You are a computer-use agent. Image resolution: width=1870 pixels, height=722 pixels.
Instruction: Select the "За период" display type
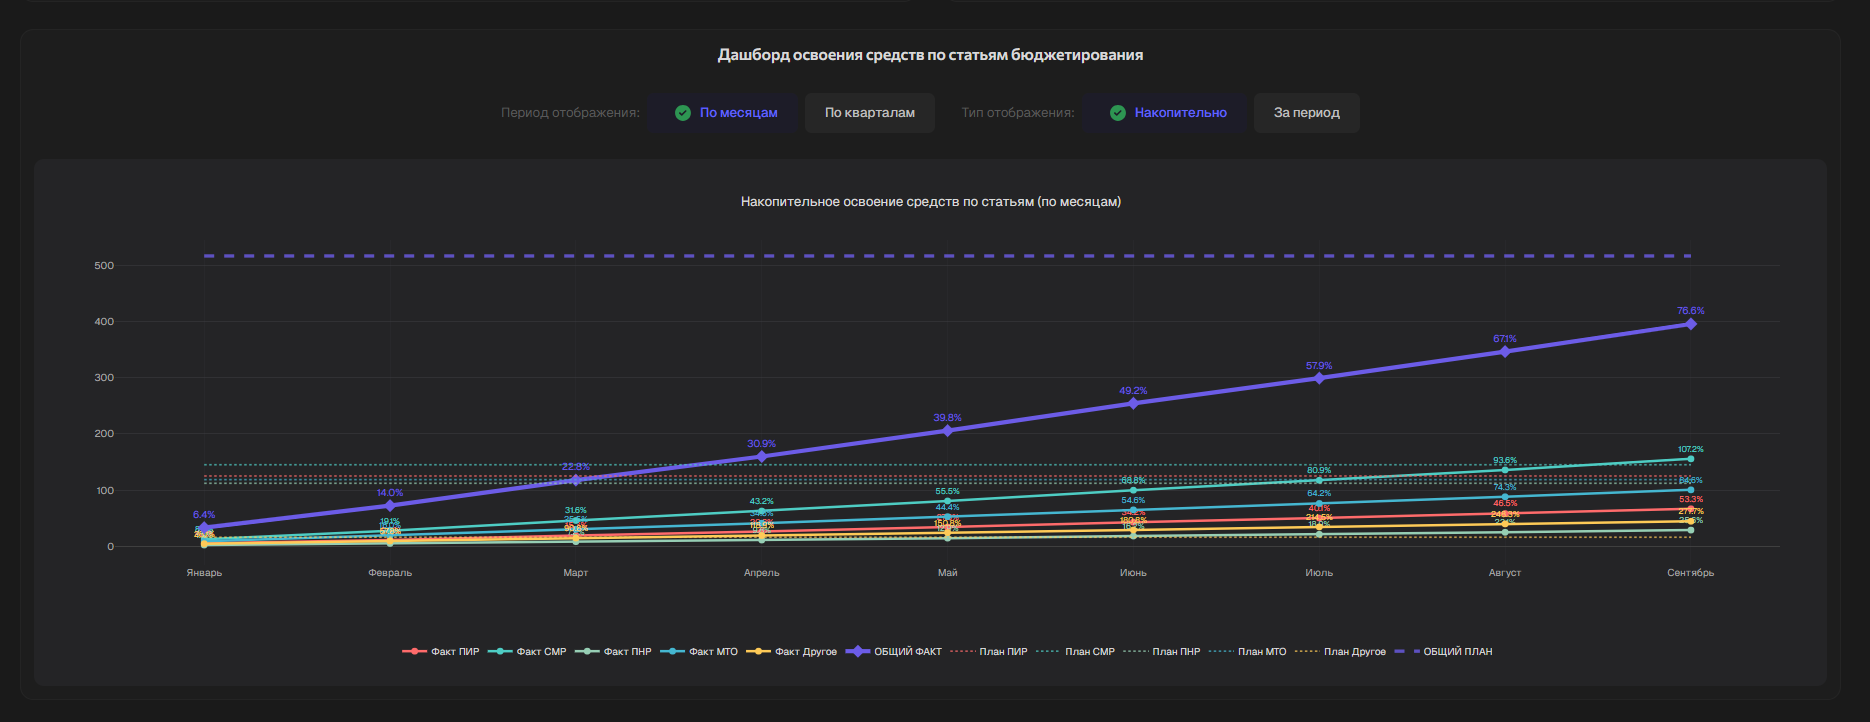click(1306, 113)
